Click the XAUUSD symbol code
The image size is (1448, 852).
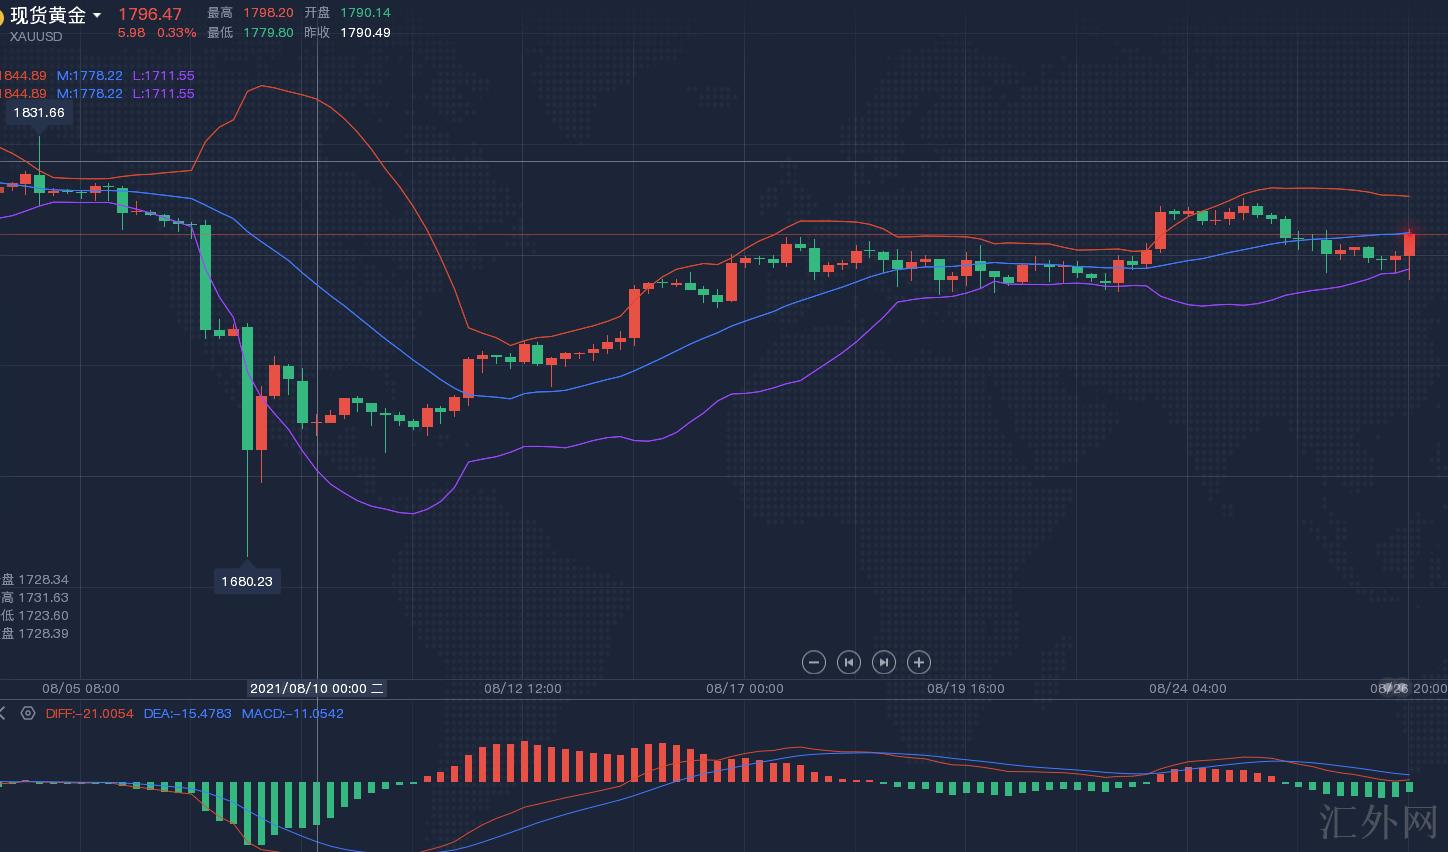coord(36,37)
